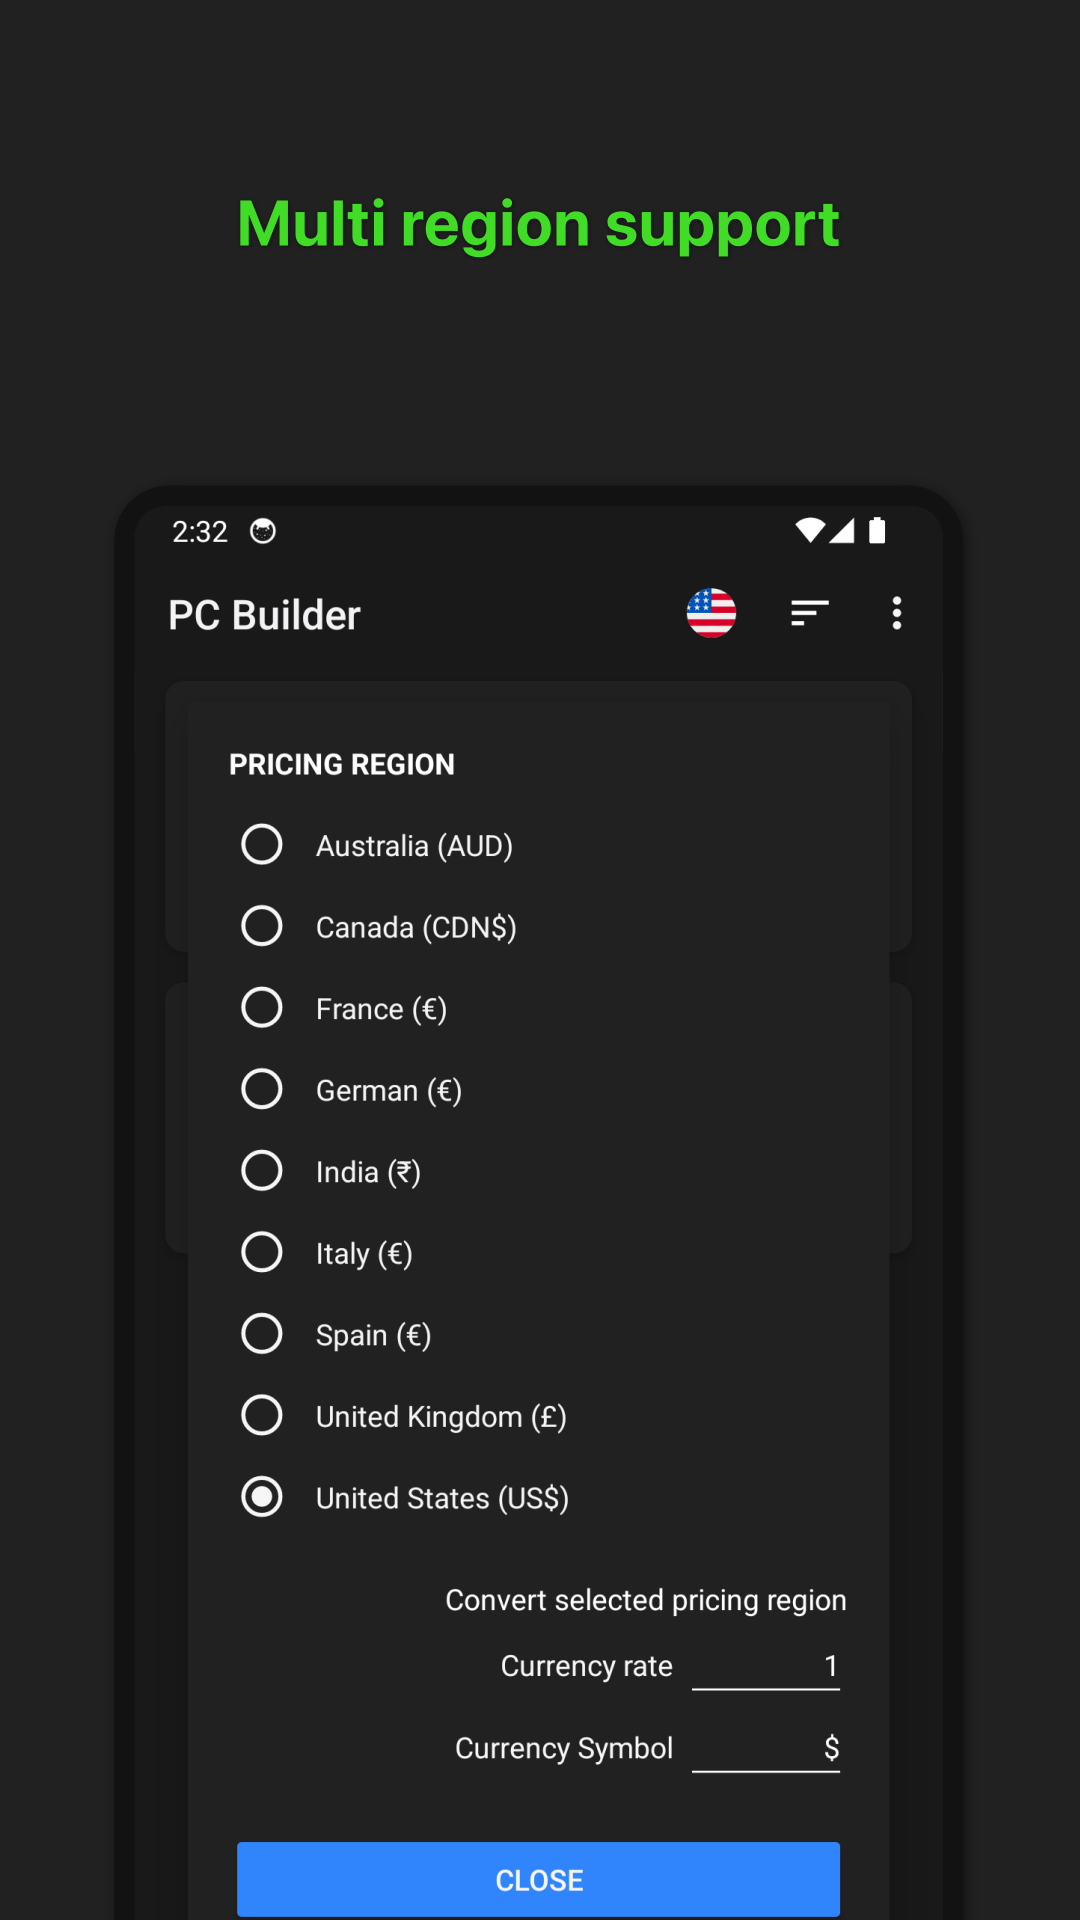Viewport: 1080px width, 1920px height.
Task: Click the Currency rate input field
Action: 766,1666
